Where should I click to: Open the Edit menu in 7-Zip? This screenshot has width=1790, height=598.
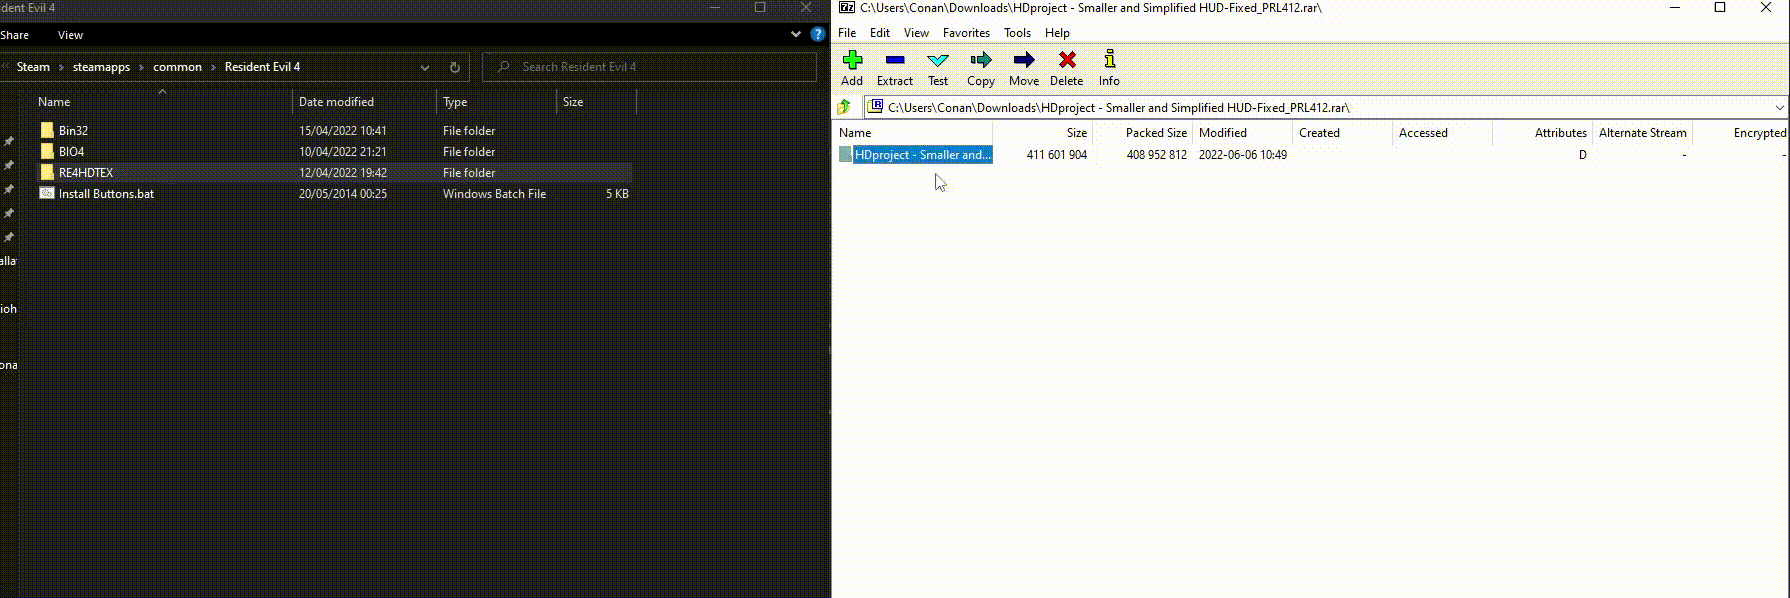pyautogui.click(x=880, y=33)
